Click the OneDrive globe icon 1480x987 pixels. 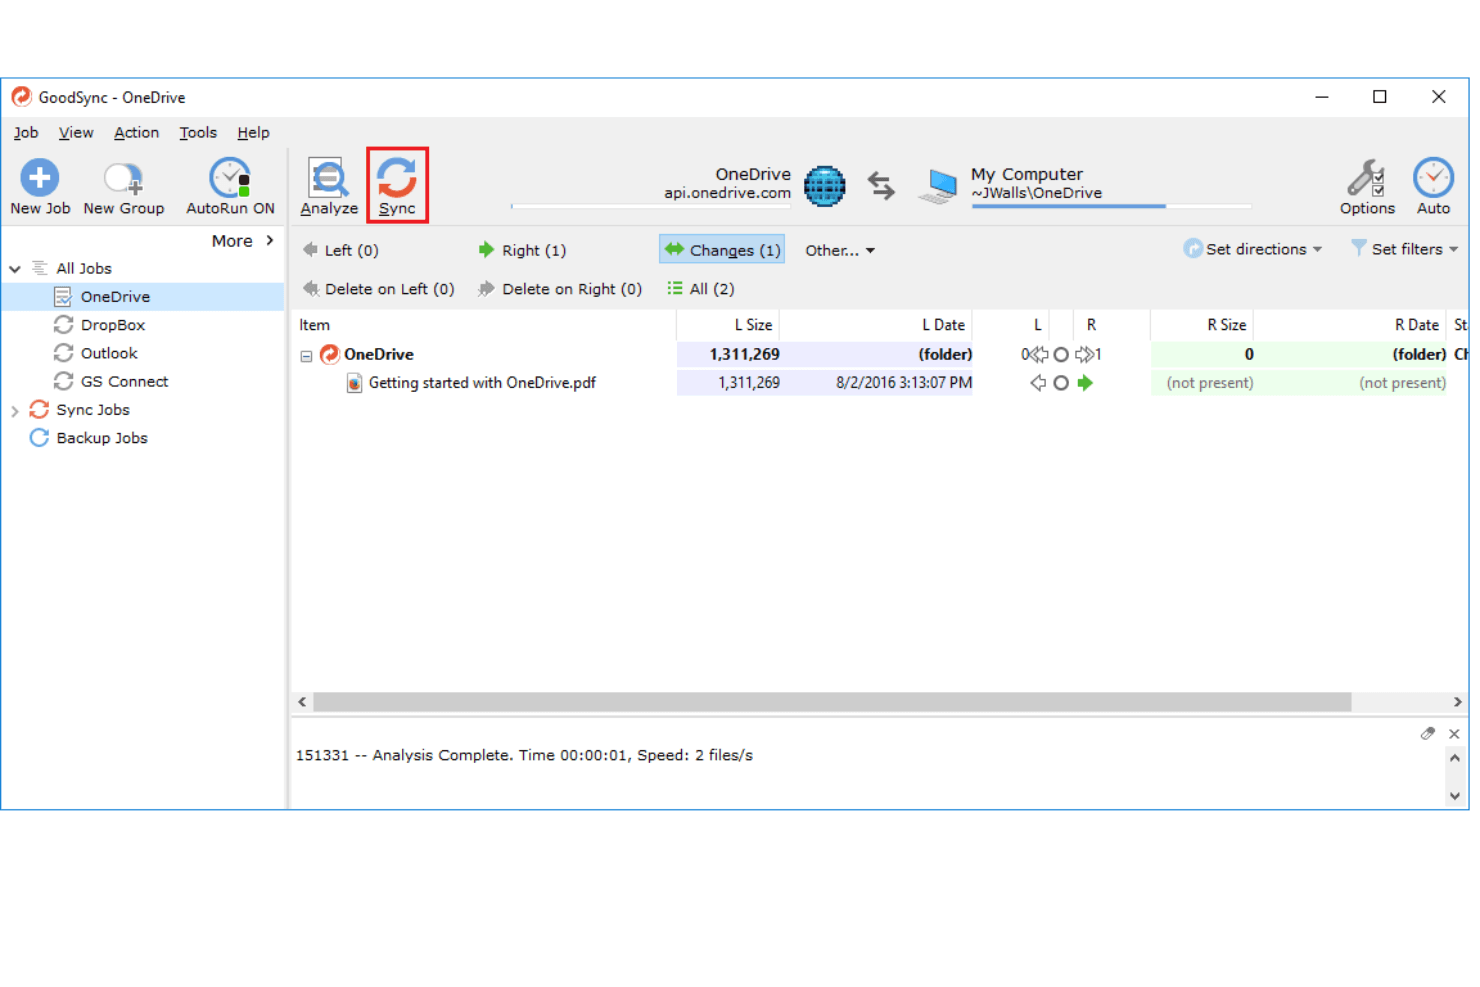click(825, 186)
